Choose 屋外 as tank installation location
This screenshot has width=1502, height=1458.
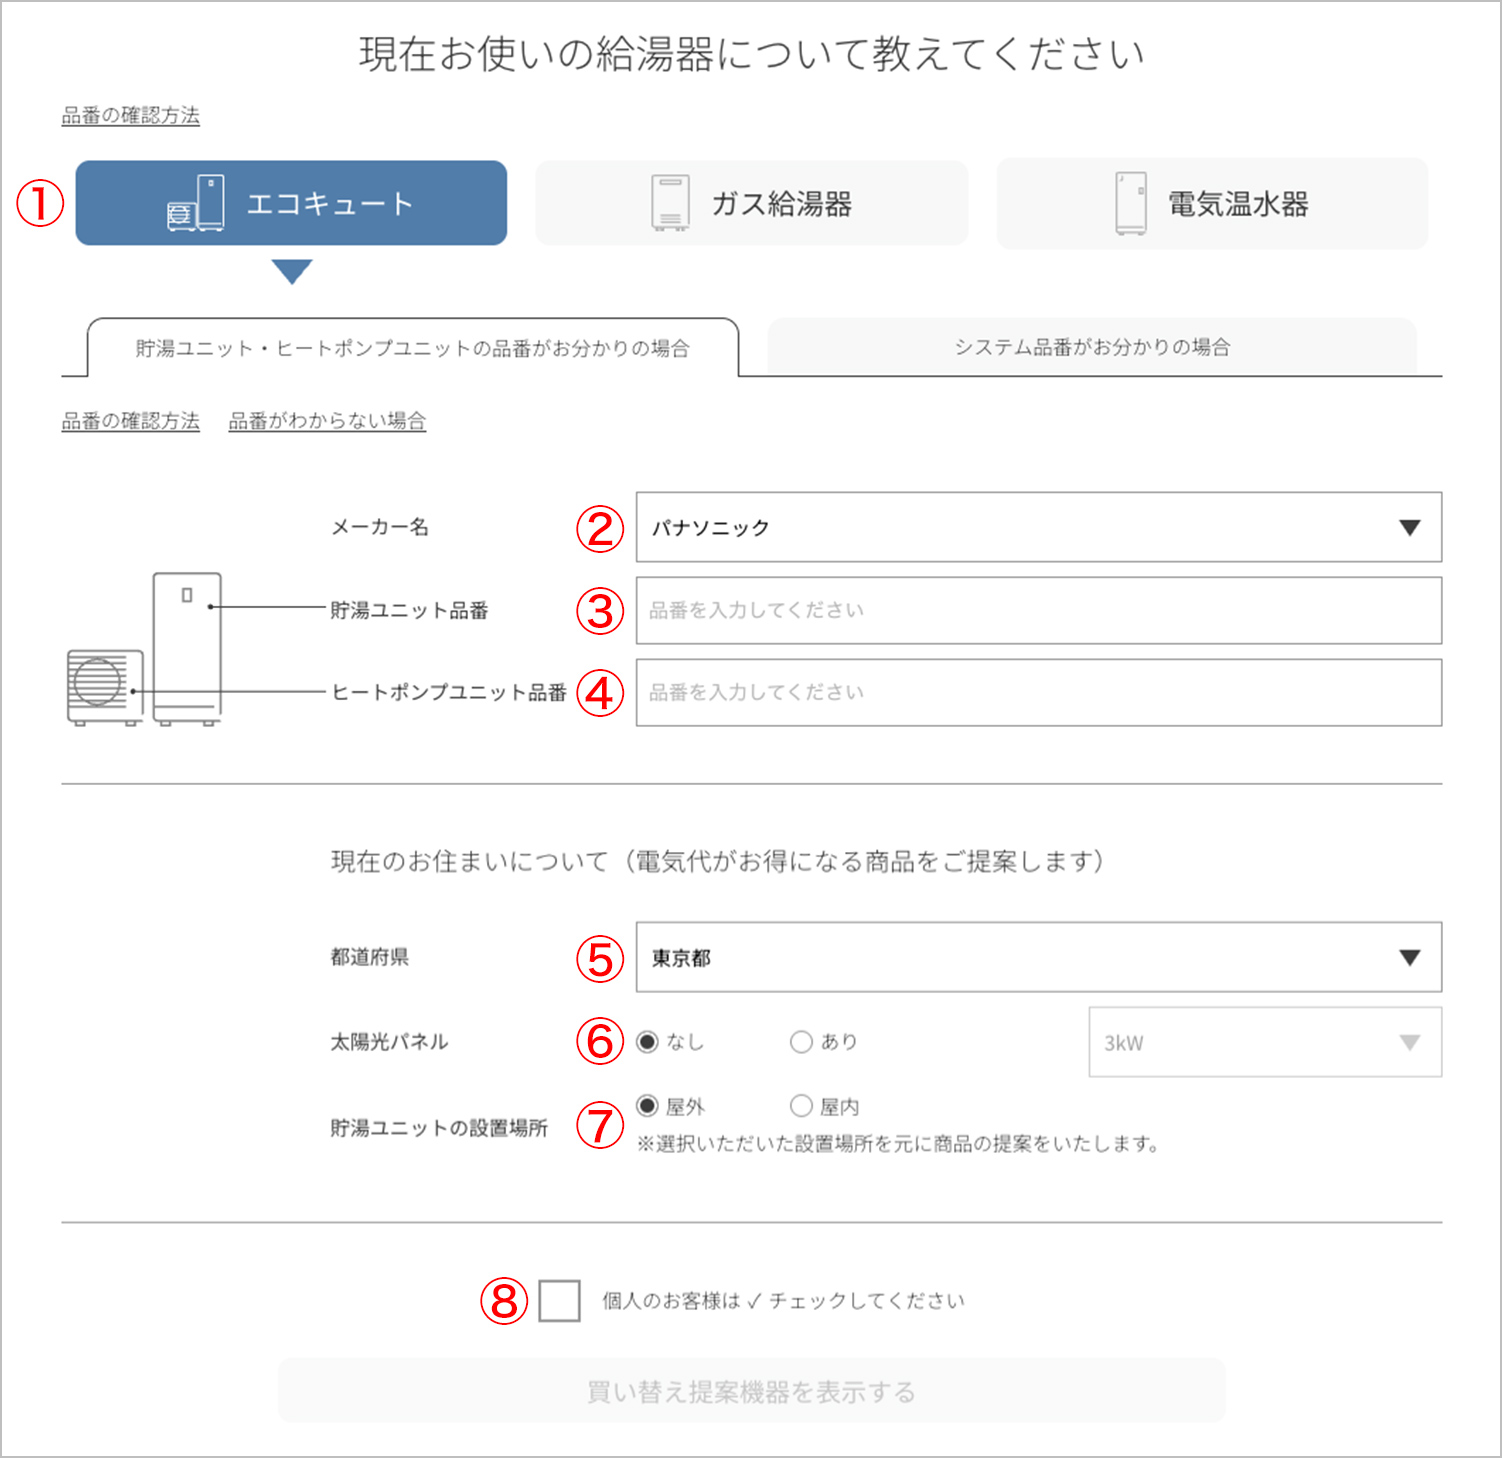(648, 1106)
